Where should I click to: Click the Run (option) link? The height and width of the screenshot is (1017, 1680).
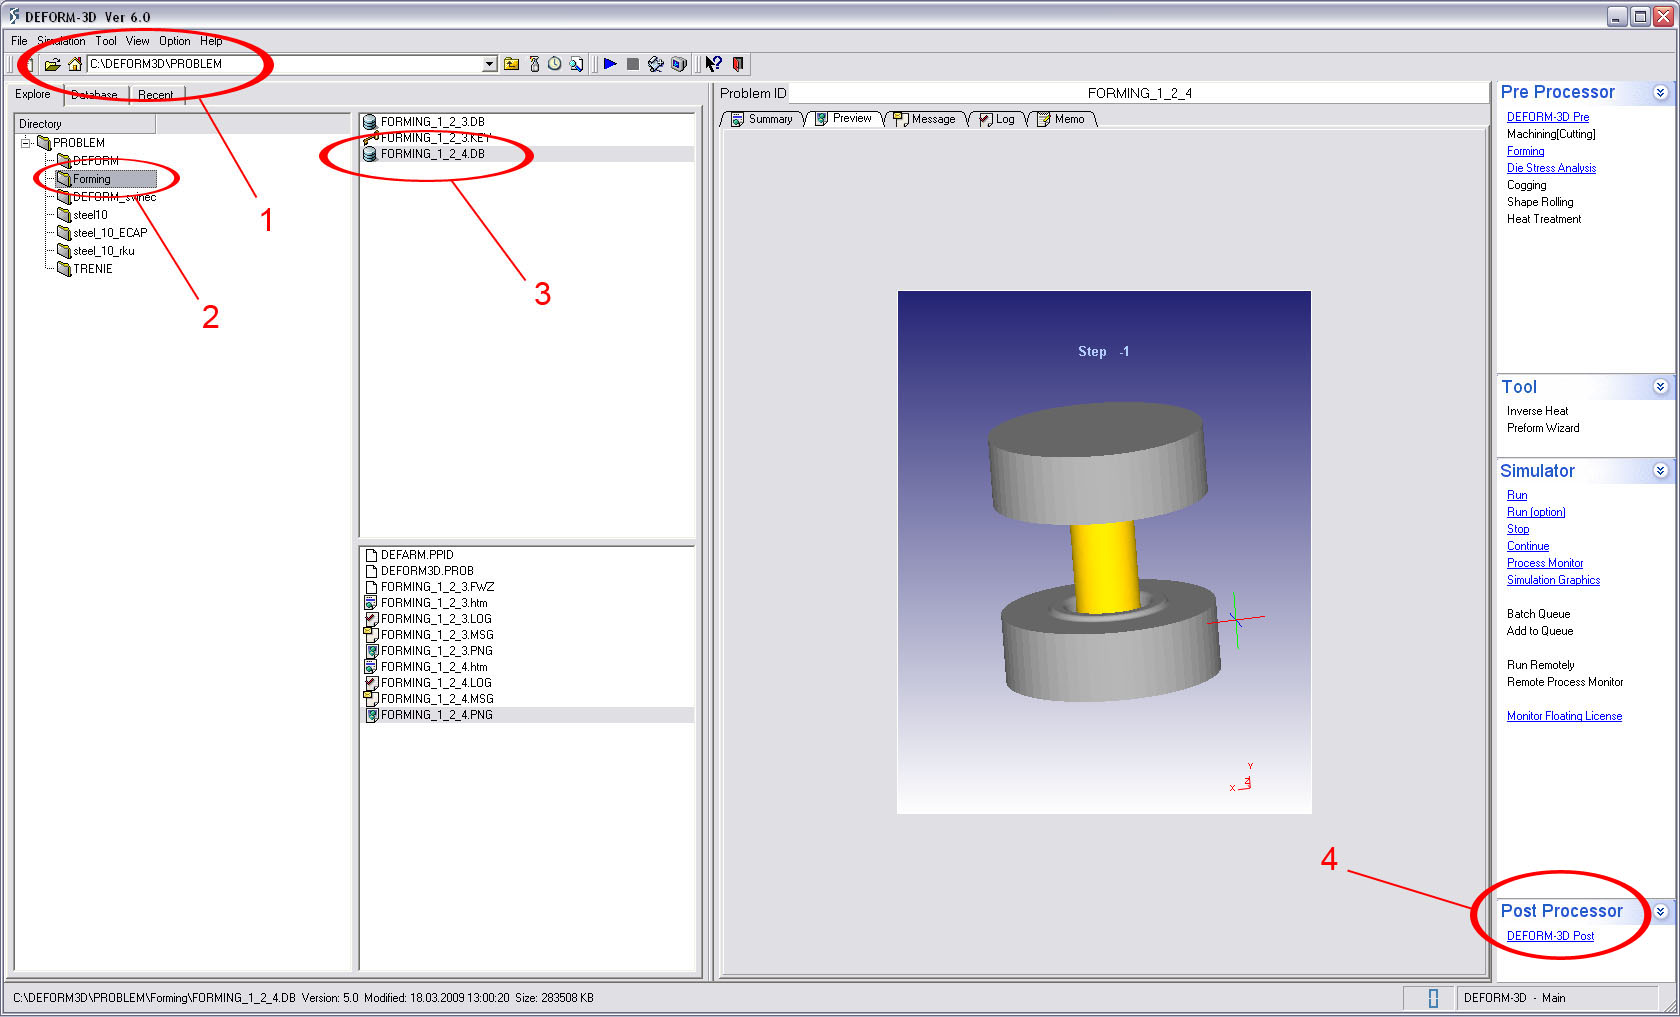pyautogui.click(x=1536, y=512)
